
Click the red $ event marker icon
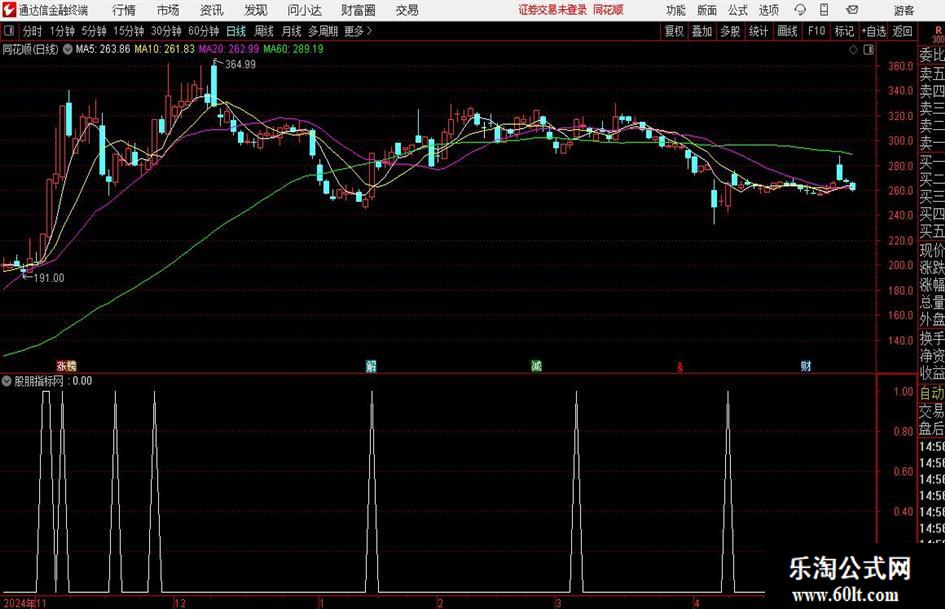click(x=680, y=367)
